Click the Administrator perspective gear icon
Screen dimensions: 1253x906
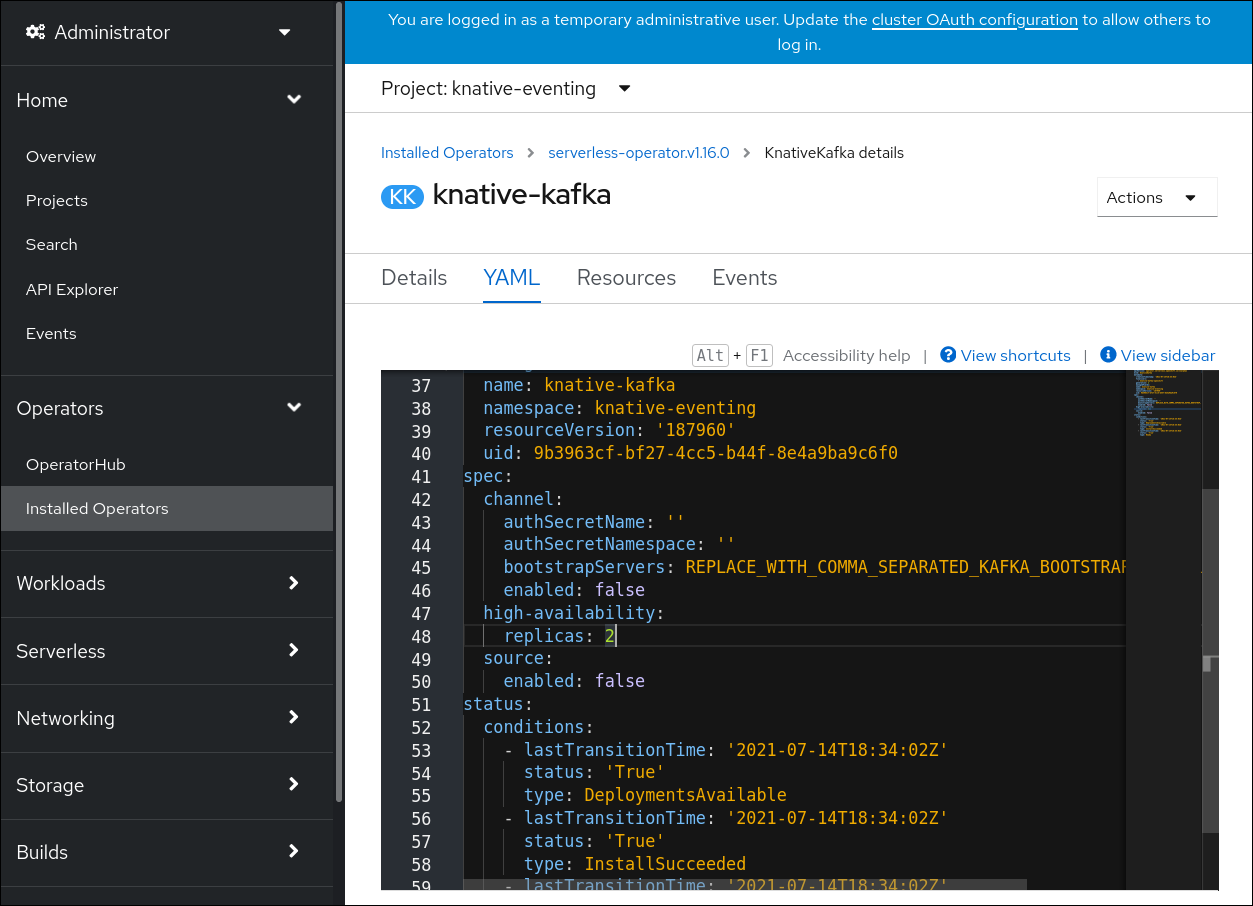(x=35, y=33)
